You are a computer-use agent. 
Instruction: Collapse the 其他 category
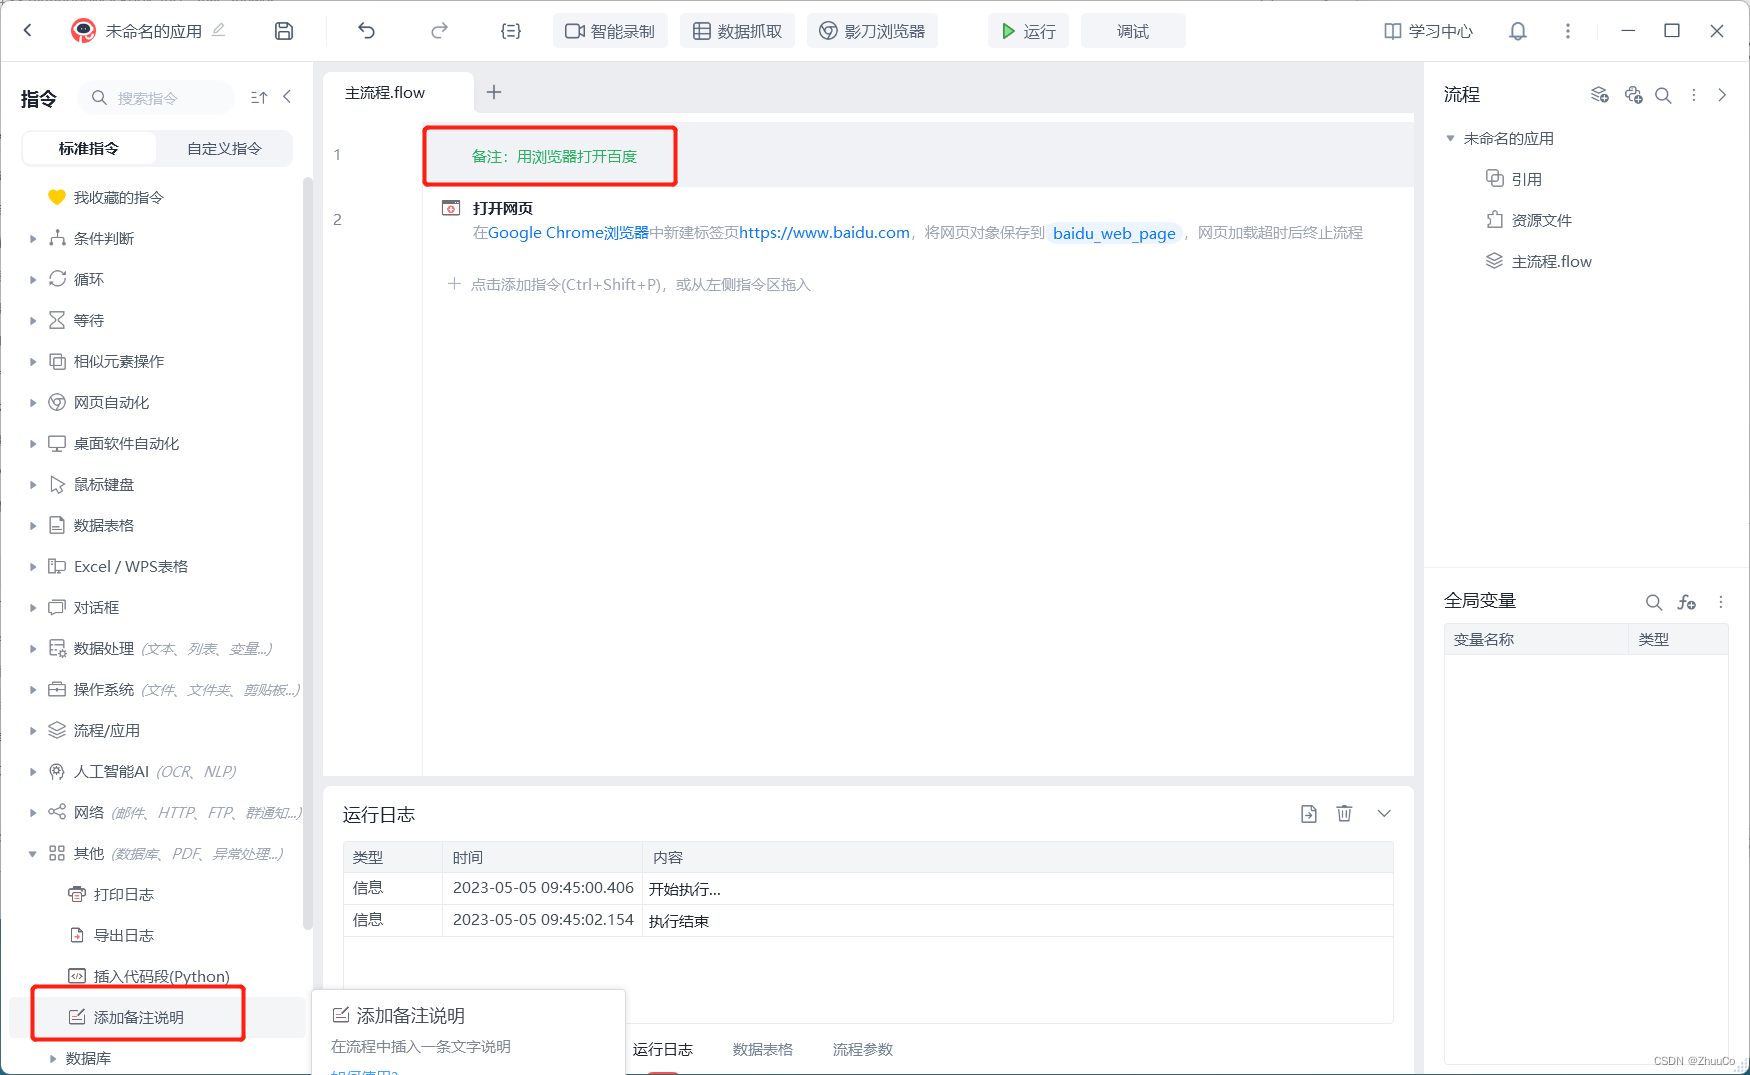point(33,853)
